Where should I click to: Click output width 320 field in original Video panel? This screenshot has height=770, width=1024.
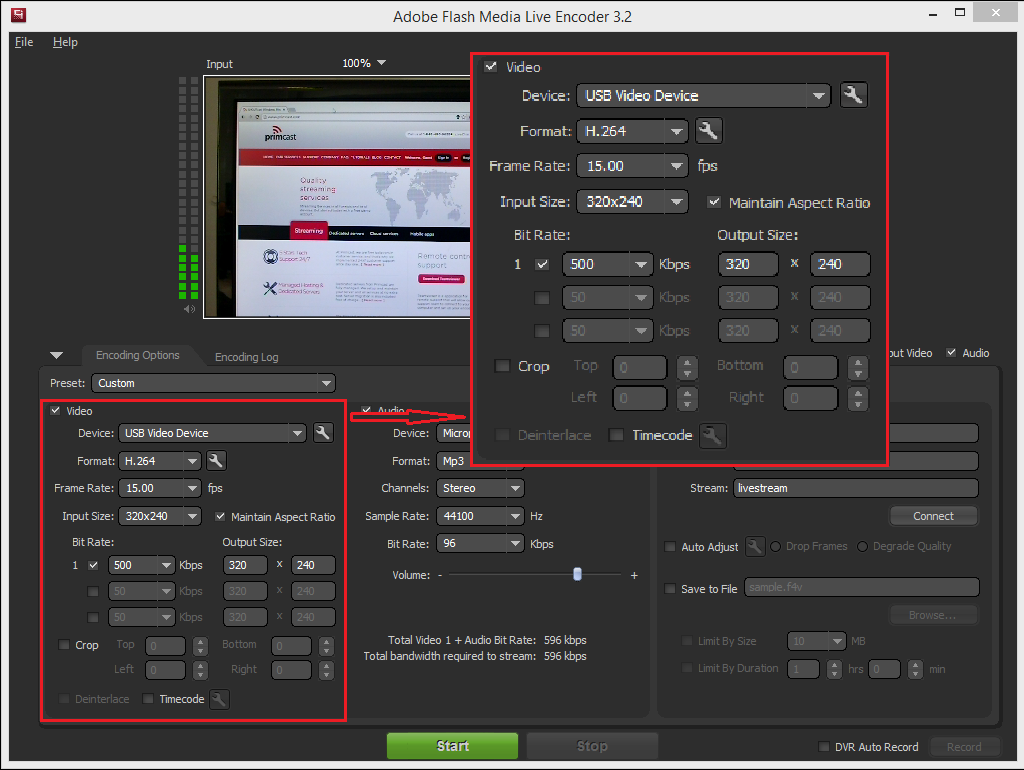(246, 565)
